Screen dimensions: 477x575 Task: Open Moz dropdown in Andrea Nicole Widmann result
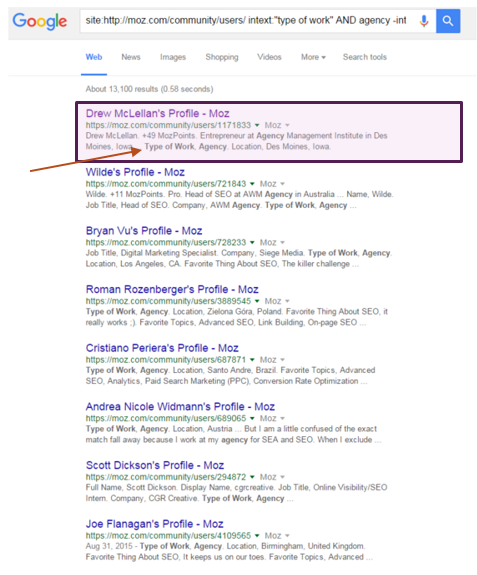tap(272, 418)
